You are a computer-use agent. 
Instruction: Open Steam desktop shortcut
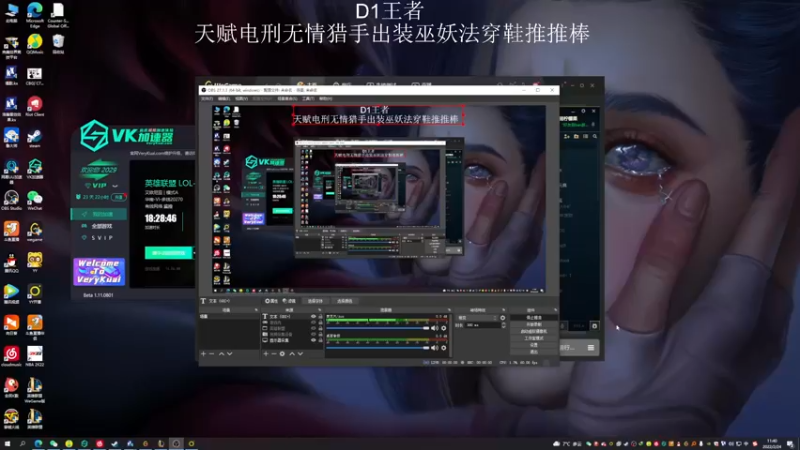click(x=35, y=138)
